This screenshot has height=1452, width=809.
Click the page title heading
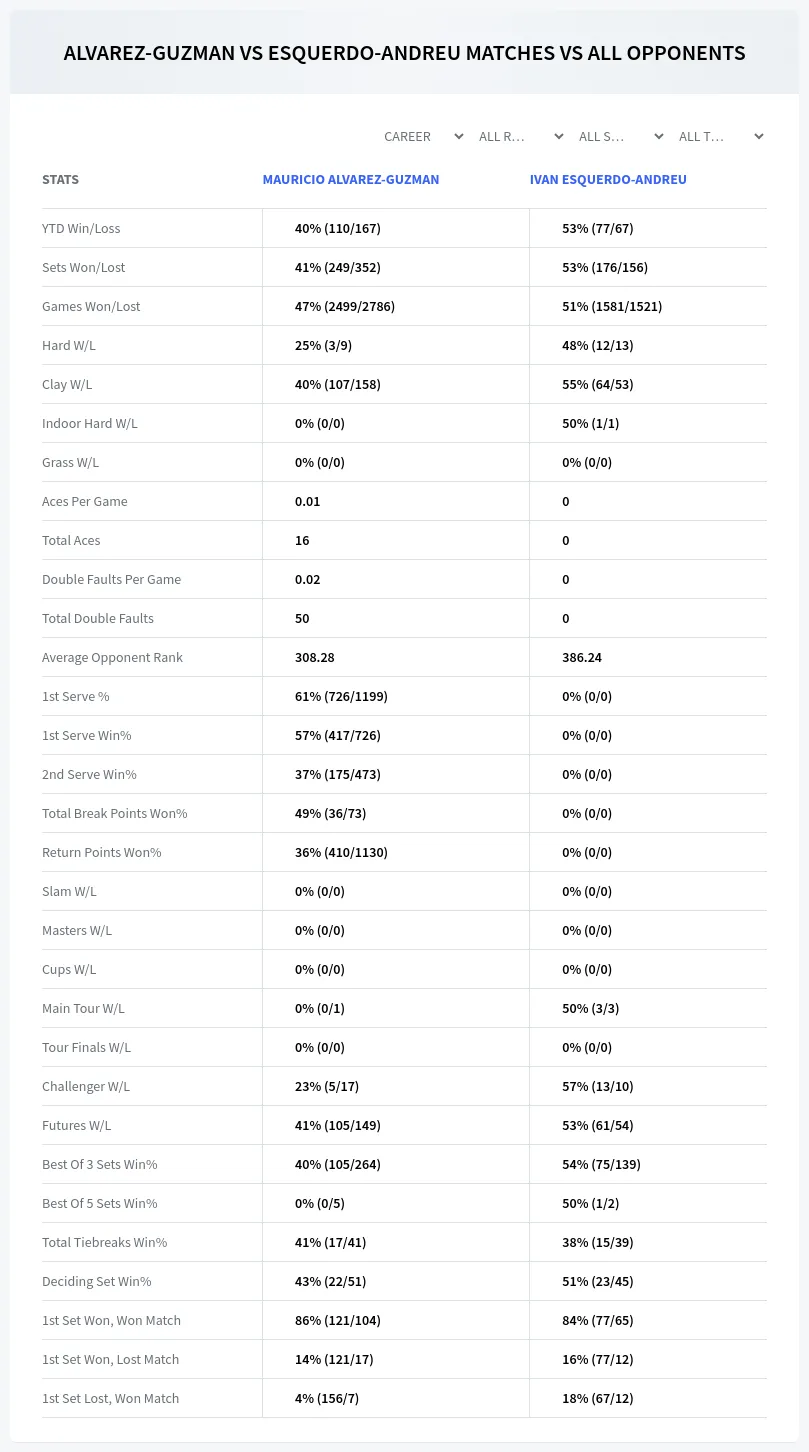pos(404,53)
